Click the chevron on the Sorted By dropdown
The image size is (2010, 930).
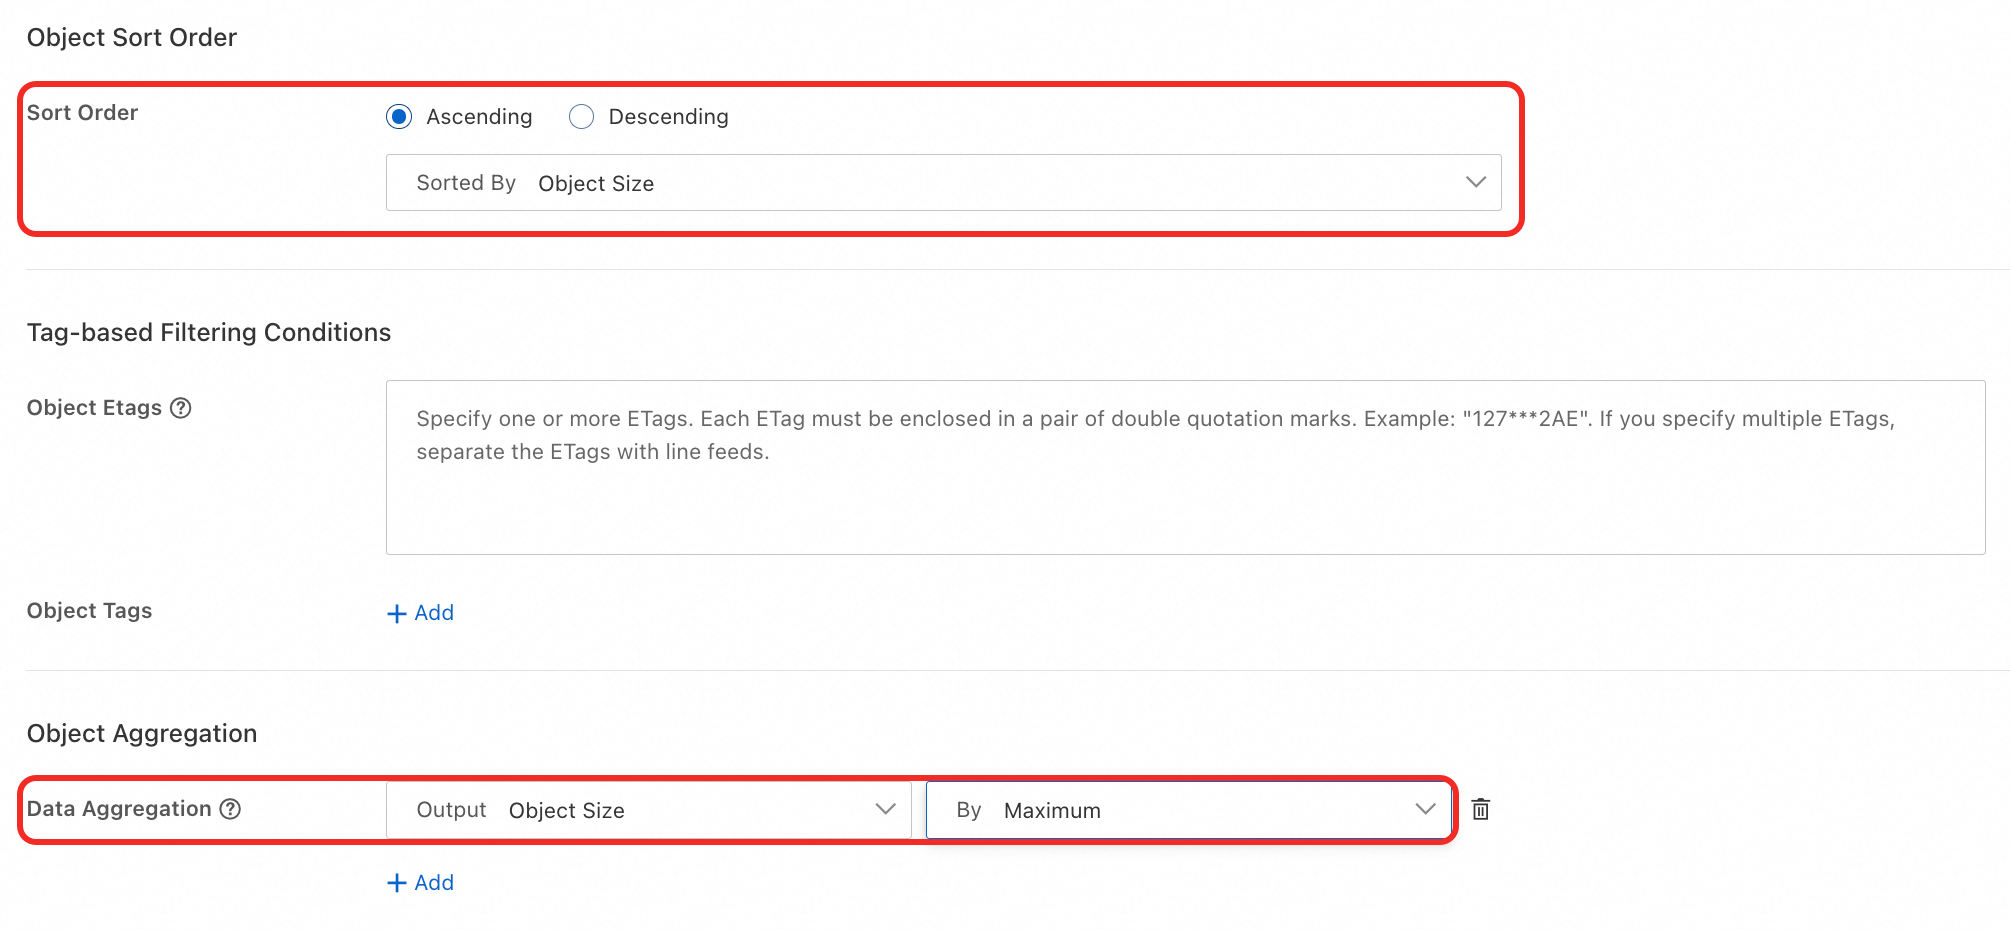tap(1476, 182)
